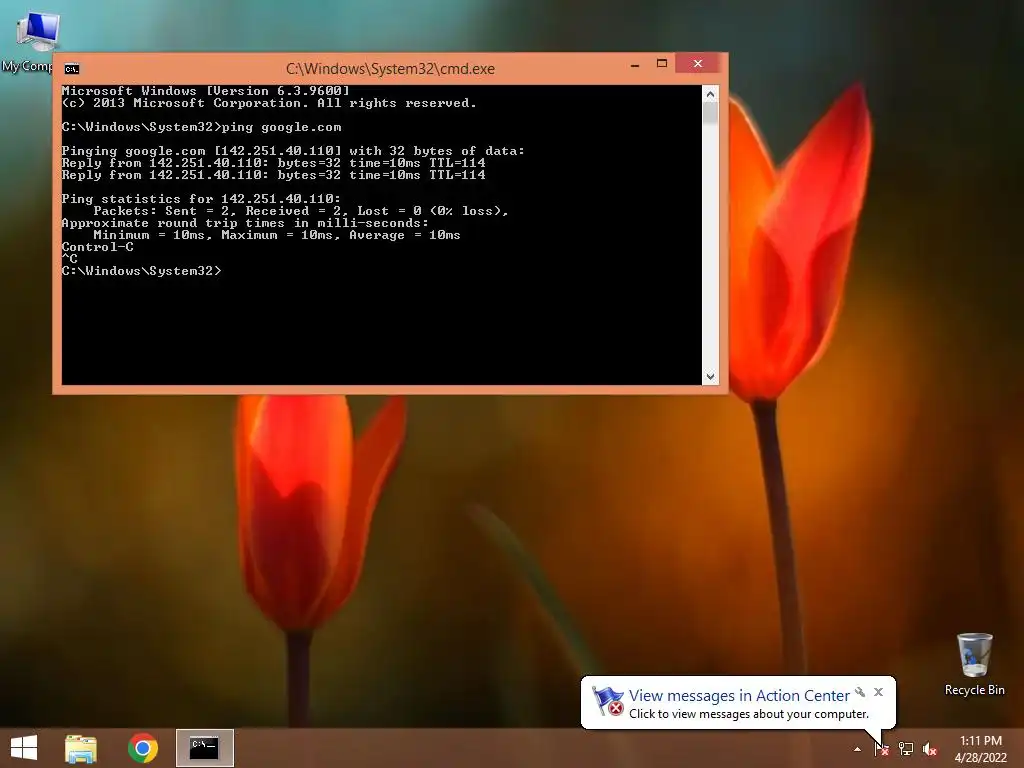Click the 'Packets: Sent = 2' line

(300, 211)
